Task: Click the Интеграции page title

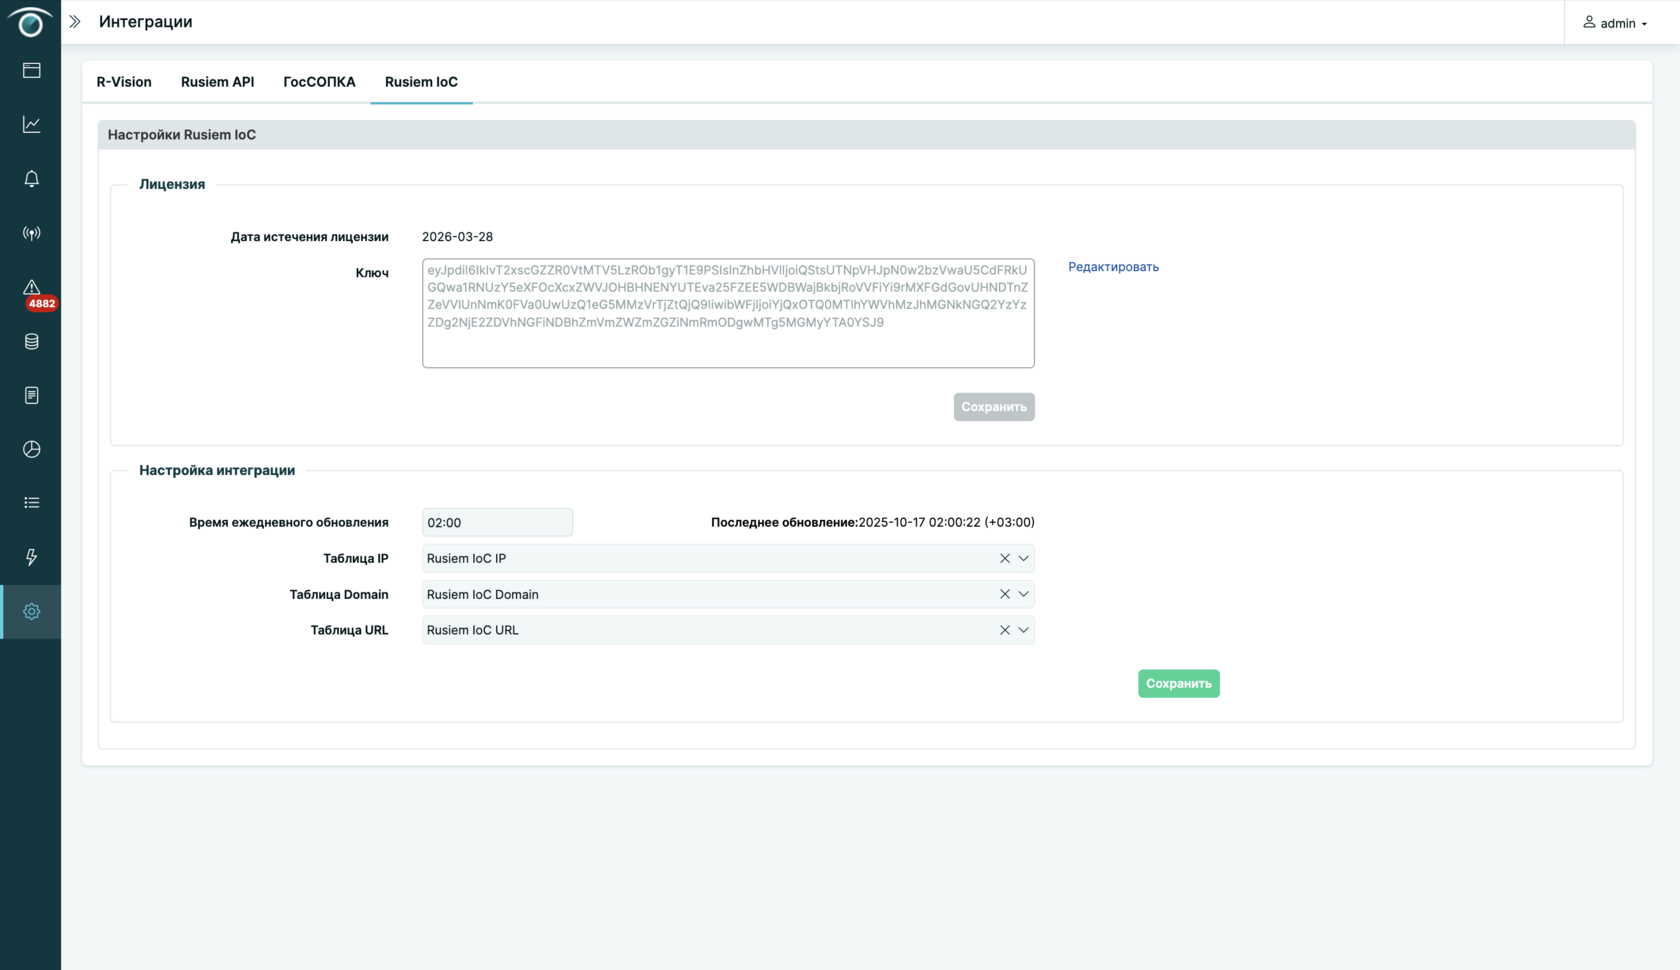Action: tap(146, 22)
